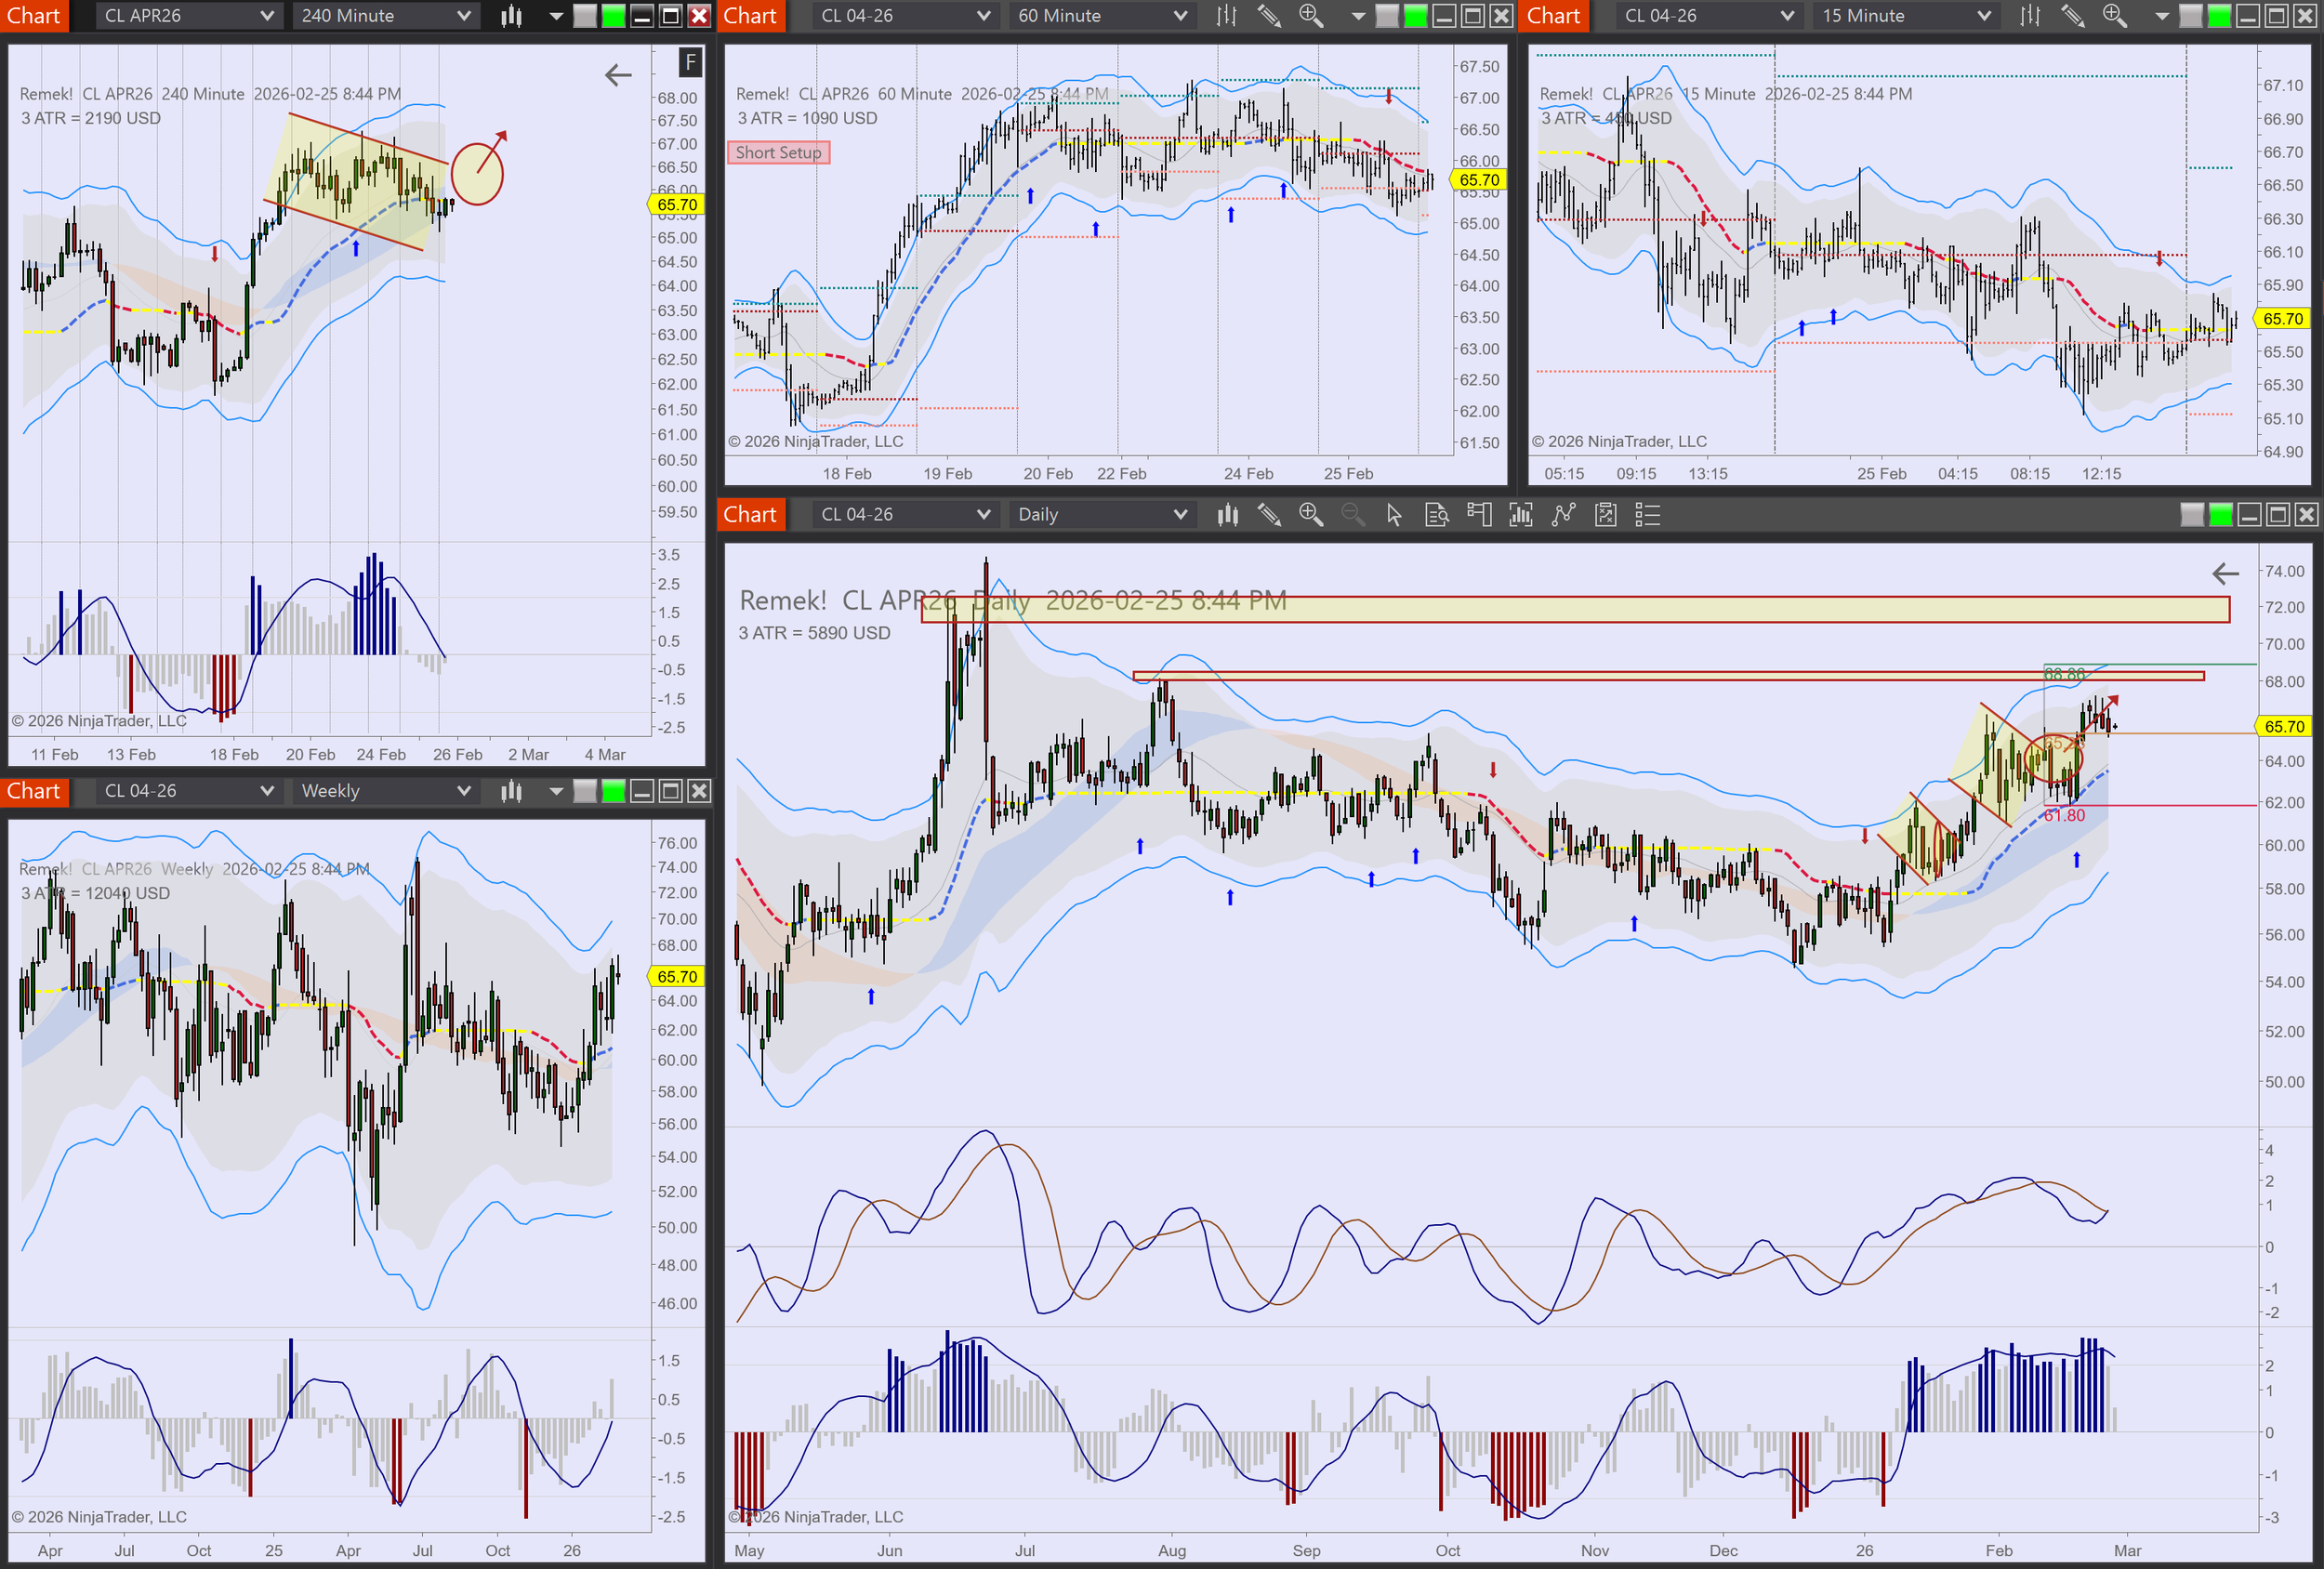
Task: Toggle the F button on 240 Minute chart
Action: (690, 63)
